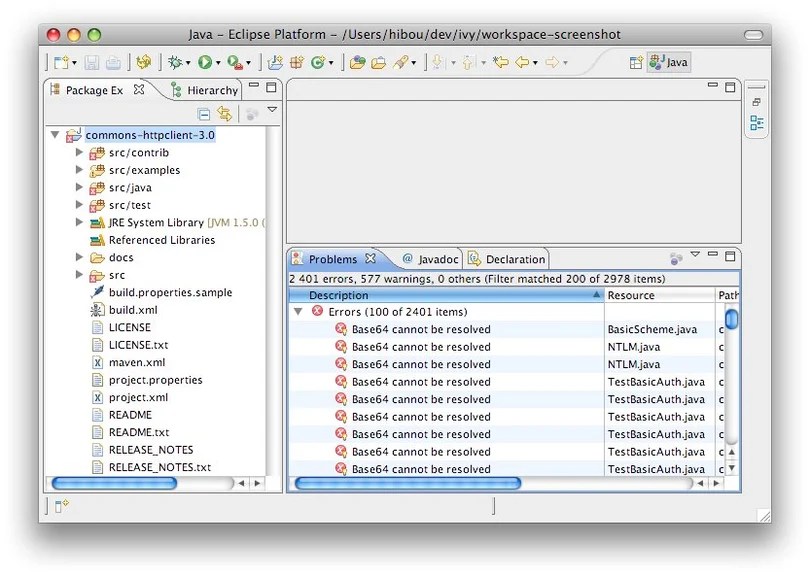This screenshot has height=576, width=810.
Task: Click the Debug bug icon
Action: (175, 63)
